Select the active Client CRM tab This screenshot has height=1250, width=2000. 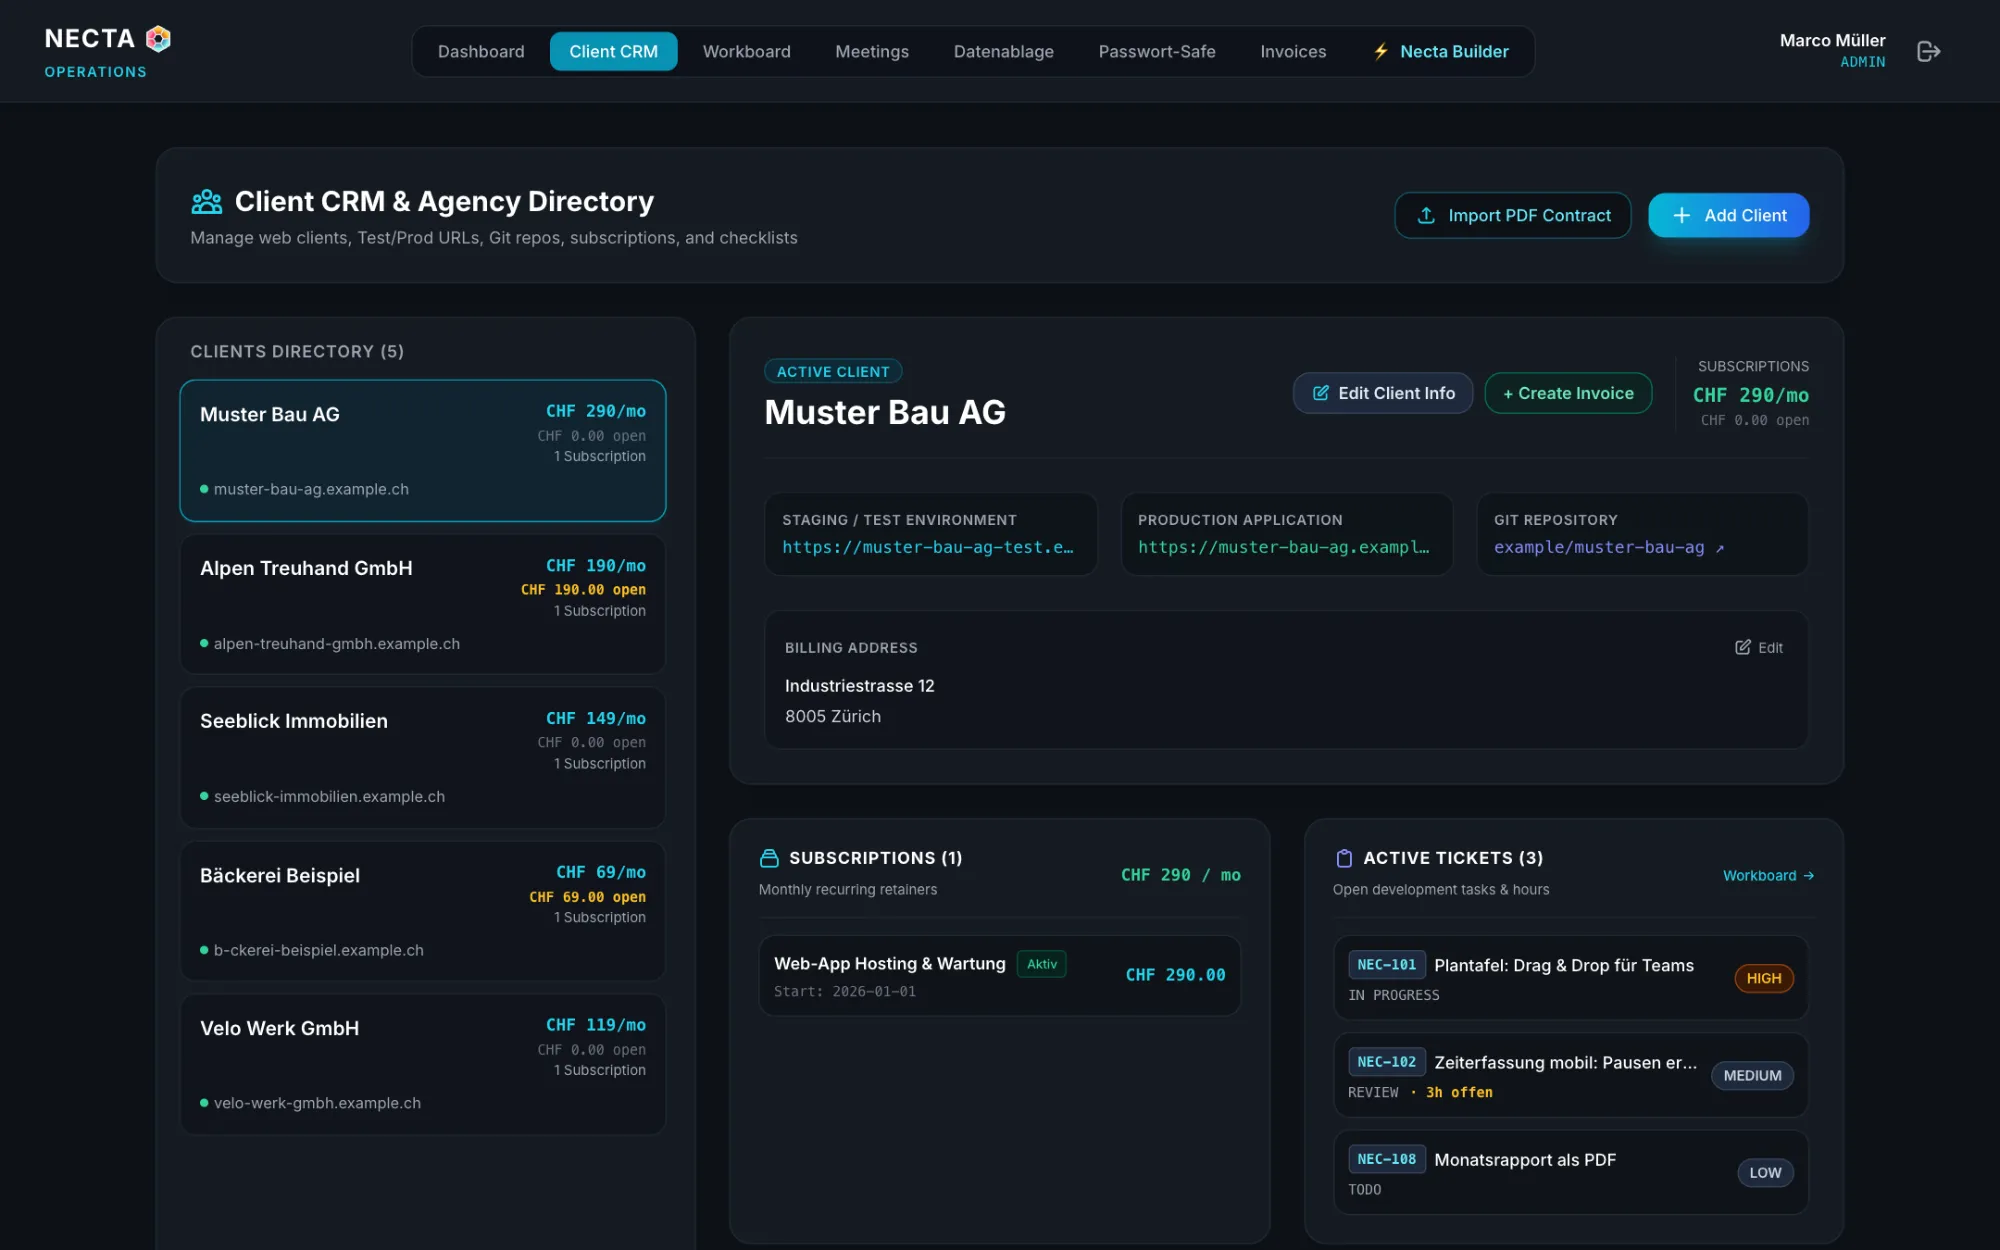click(613, 51)
